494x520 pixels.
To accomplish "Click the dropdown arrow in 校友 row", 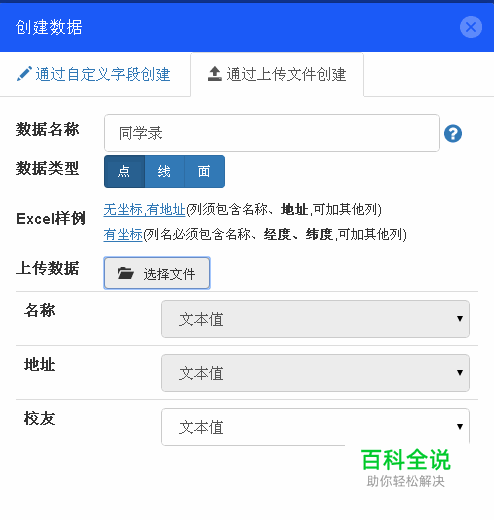I will pyautogui.click(x=460, y=426).
